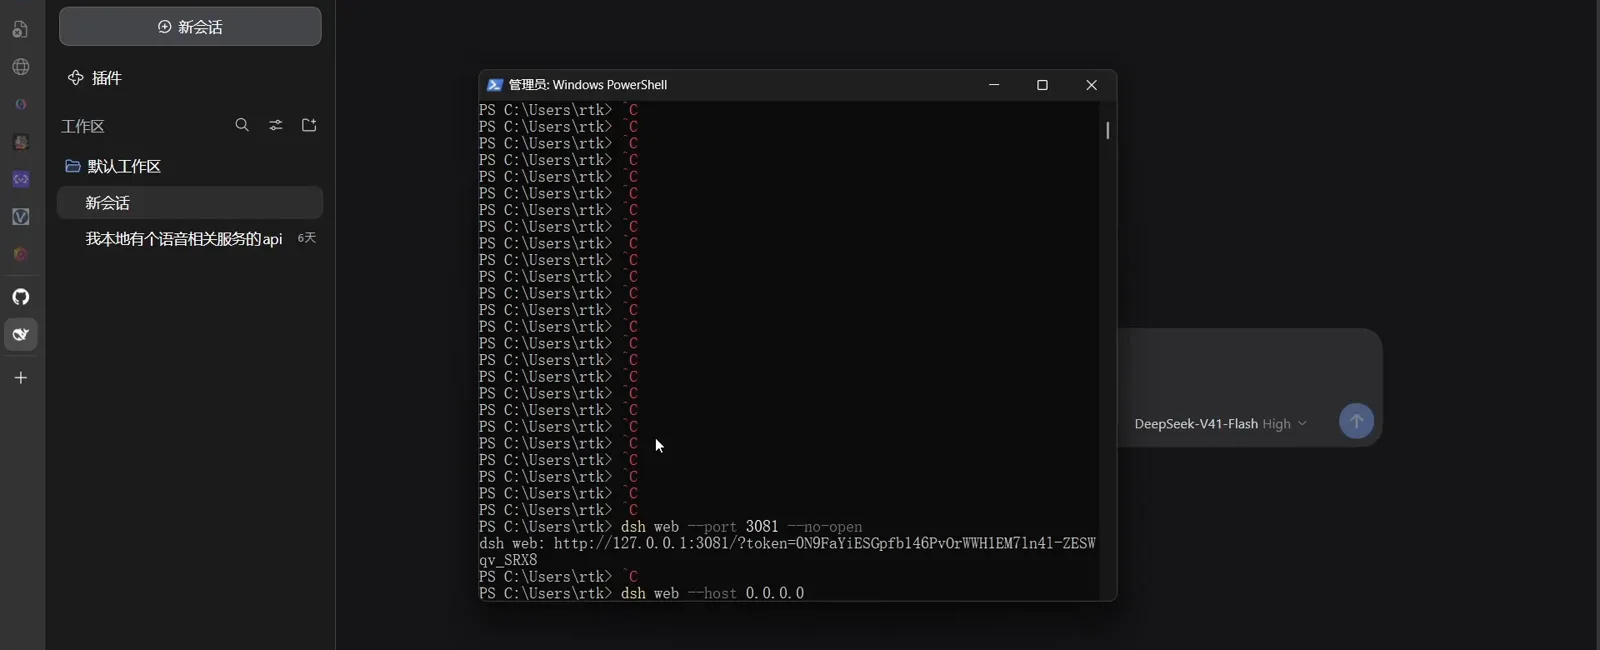Close the Windows PowerShell window
This screenshot has width=1600, height=650.
pyautogui.click(x=1091, y=85)
